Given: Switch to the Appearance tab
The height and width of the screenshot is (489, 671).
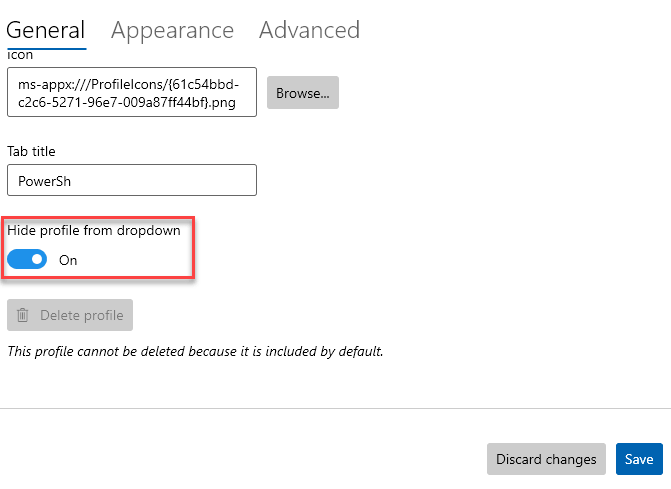Looking at the screenshot, I should 172,30.
